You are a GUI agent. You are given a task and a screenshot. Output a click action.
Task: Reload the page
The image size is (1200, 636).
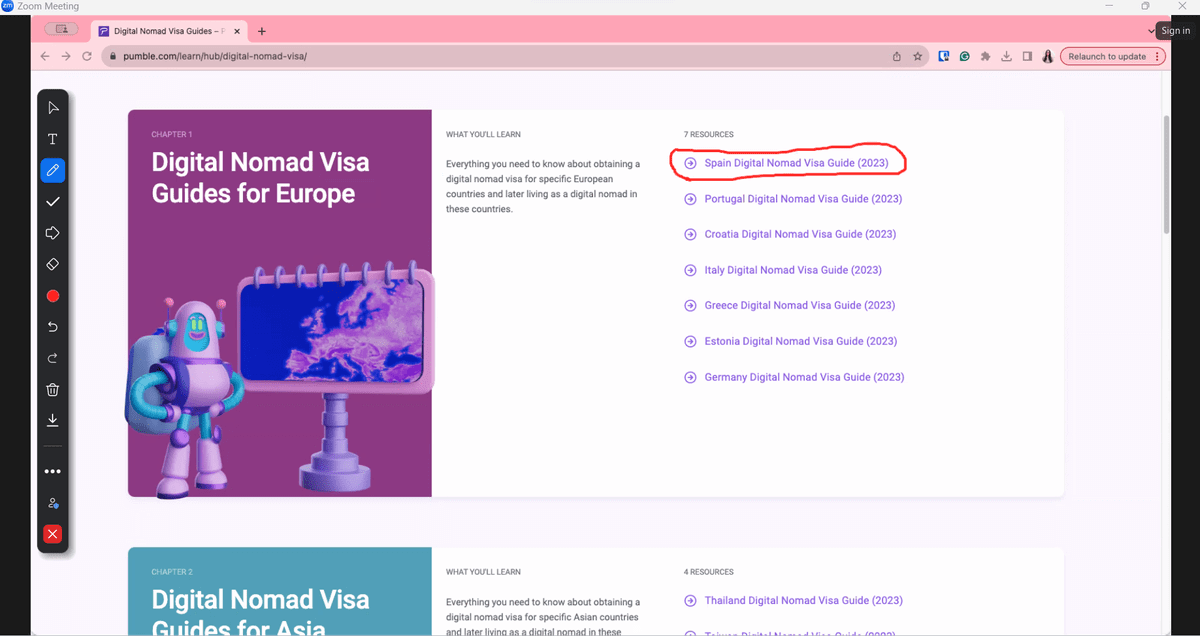tap(87, 56)
